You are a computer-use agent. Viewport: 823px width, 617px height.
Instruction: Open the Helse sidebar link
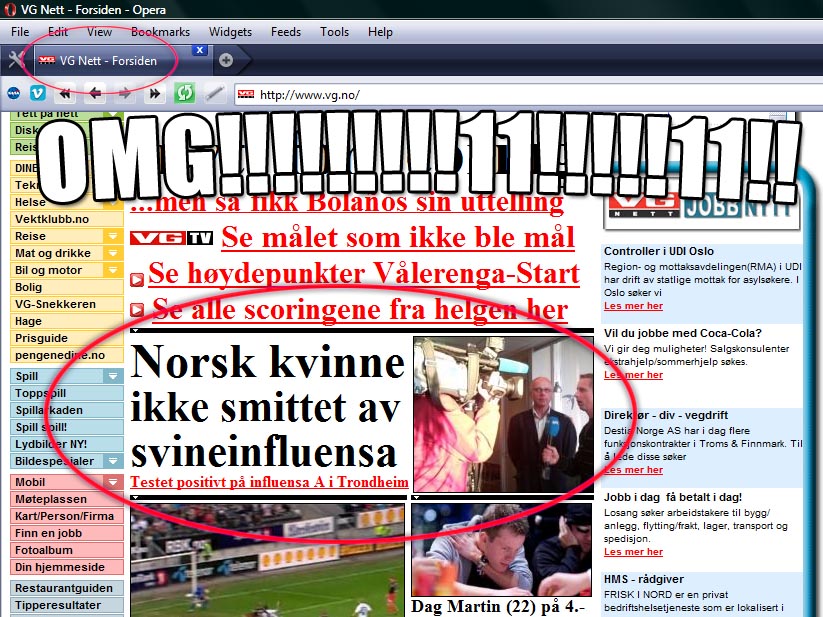tap(30, 203)
